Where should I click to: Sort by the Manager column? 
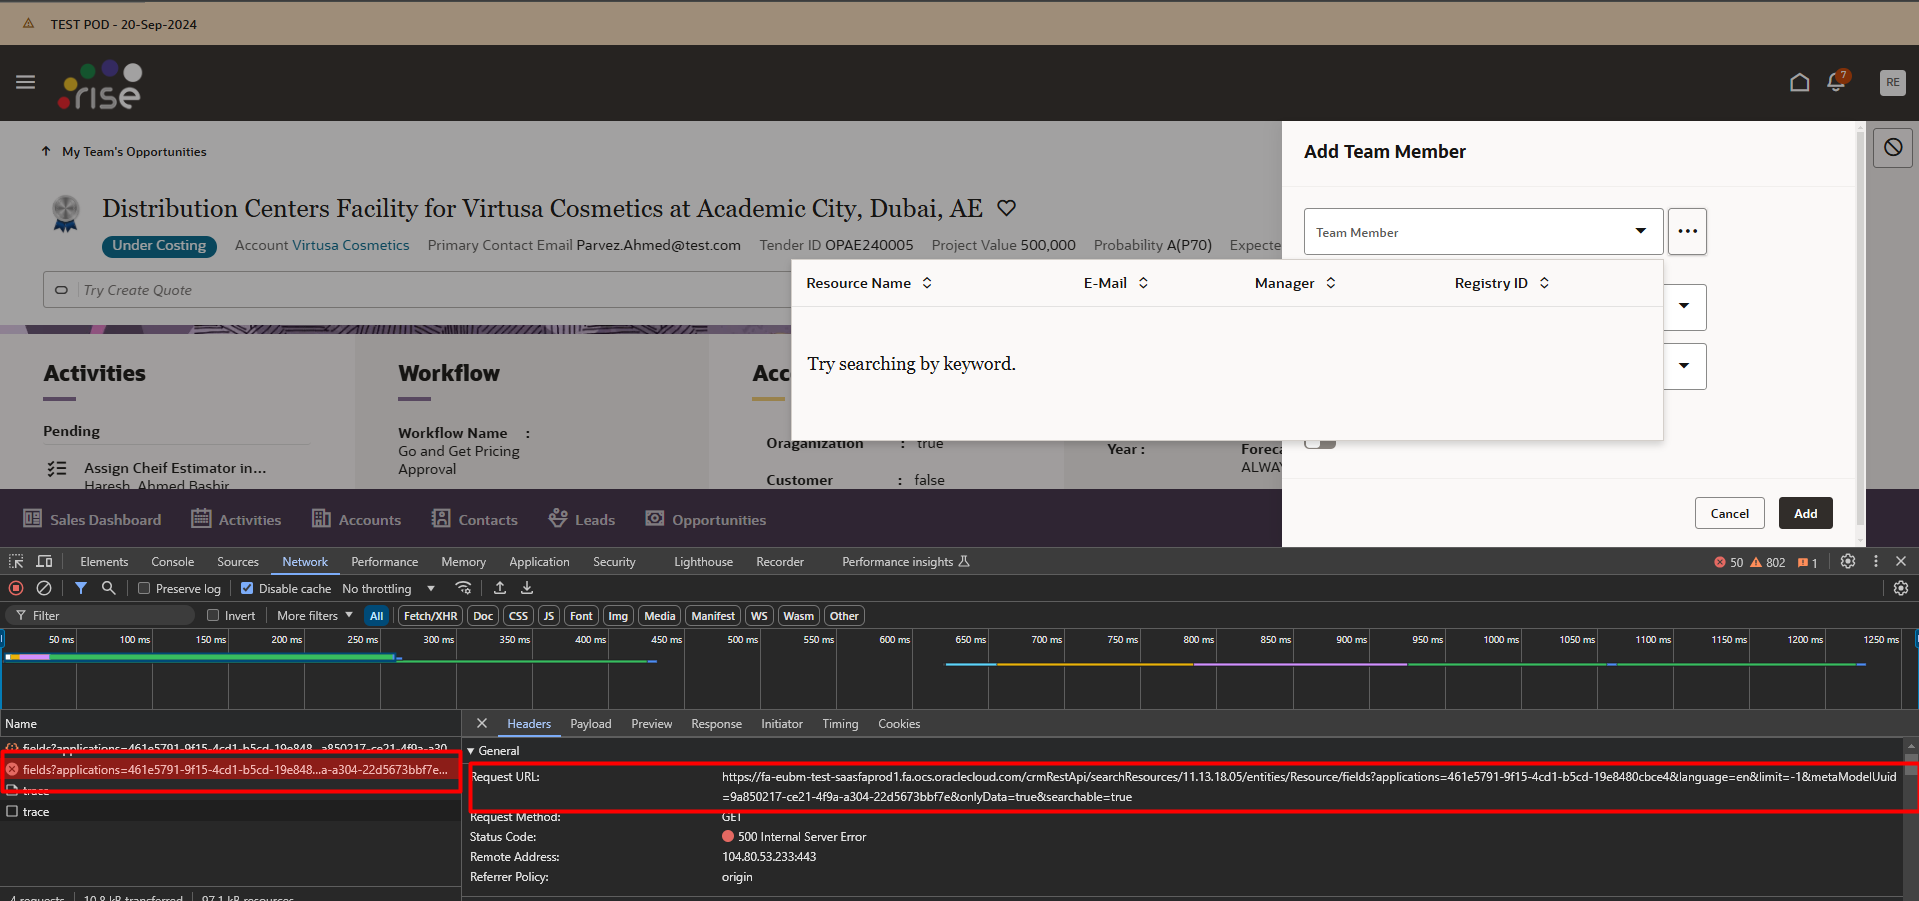pos(1295,283)
